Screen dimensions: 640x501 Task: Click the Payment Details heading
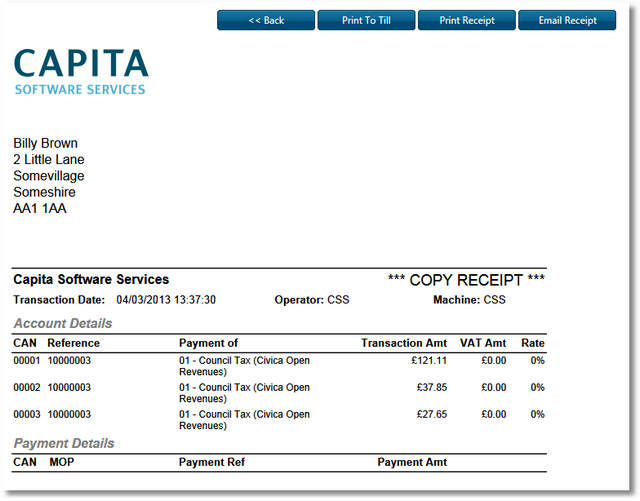[x=64, y=443]
